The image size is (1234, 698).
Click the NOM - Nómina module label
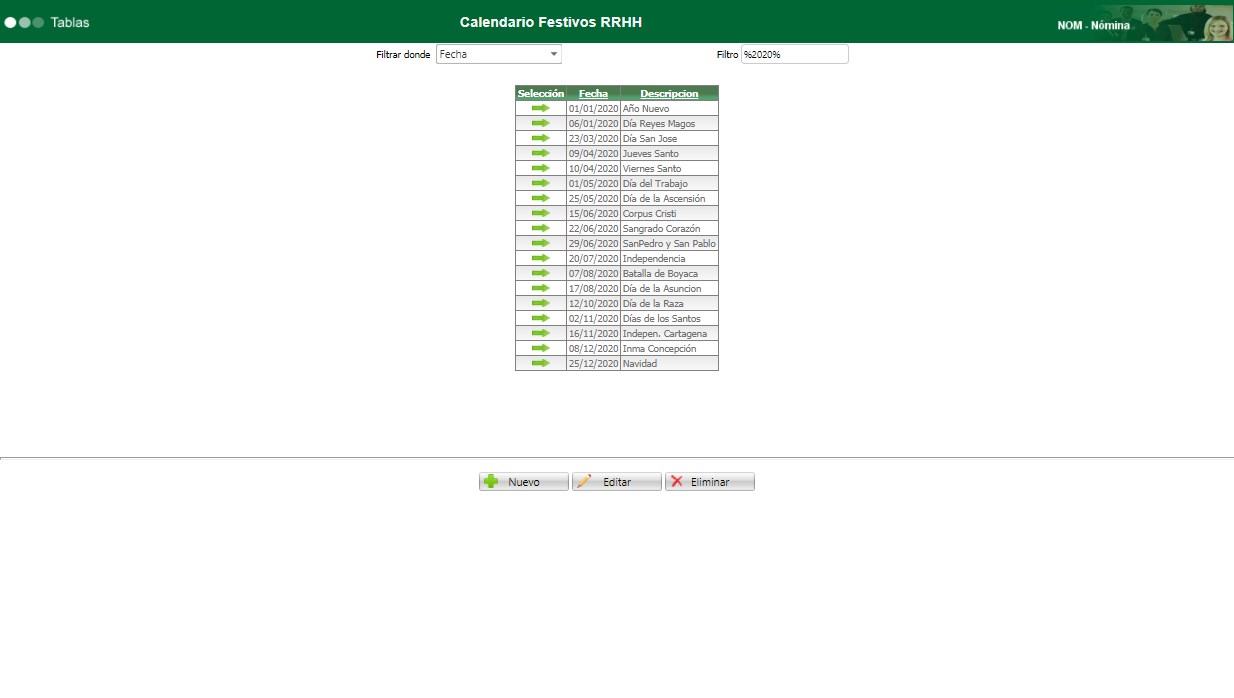pyautogui.click(x=1094, y=26)
